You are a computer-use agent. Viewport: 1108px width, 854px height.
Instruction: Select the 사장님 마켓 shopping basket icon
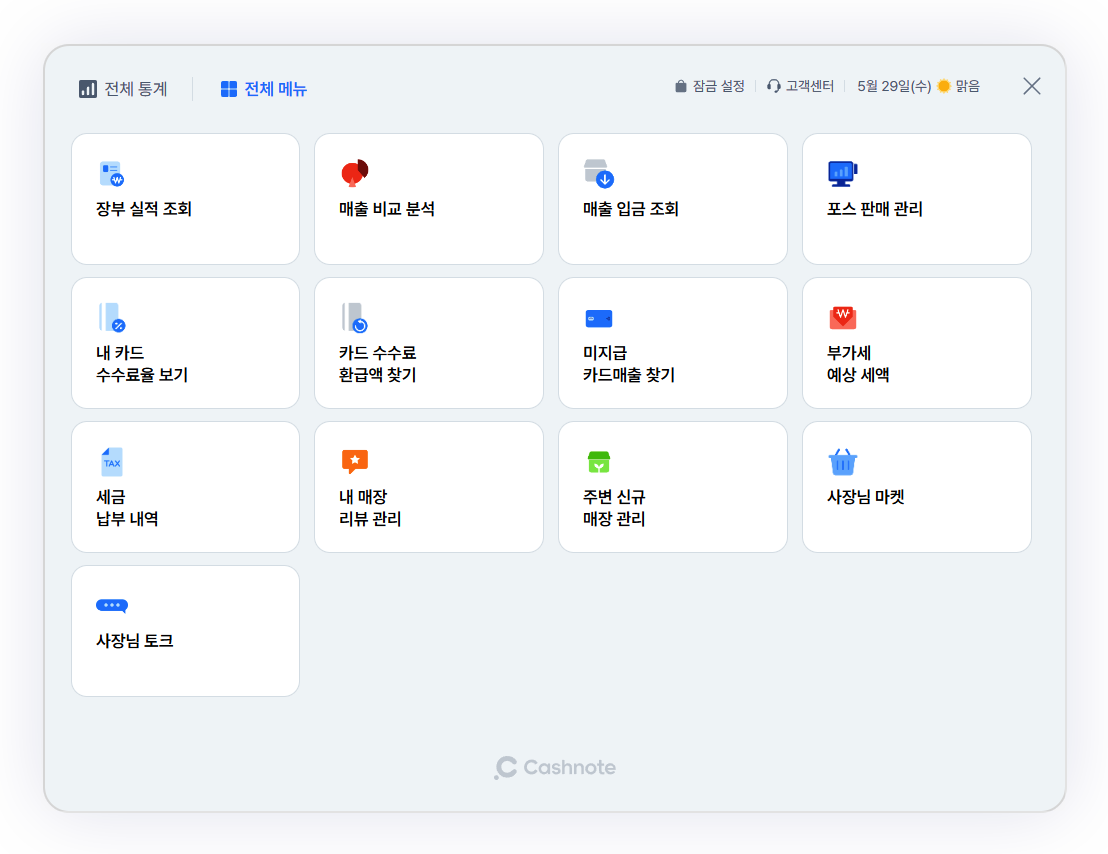(x=842, y=462)
